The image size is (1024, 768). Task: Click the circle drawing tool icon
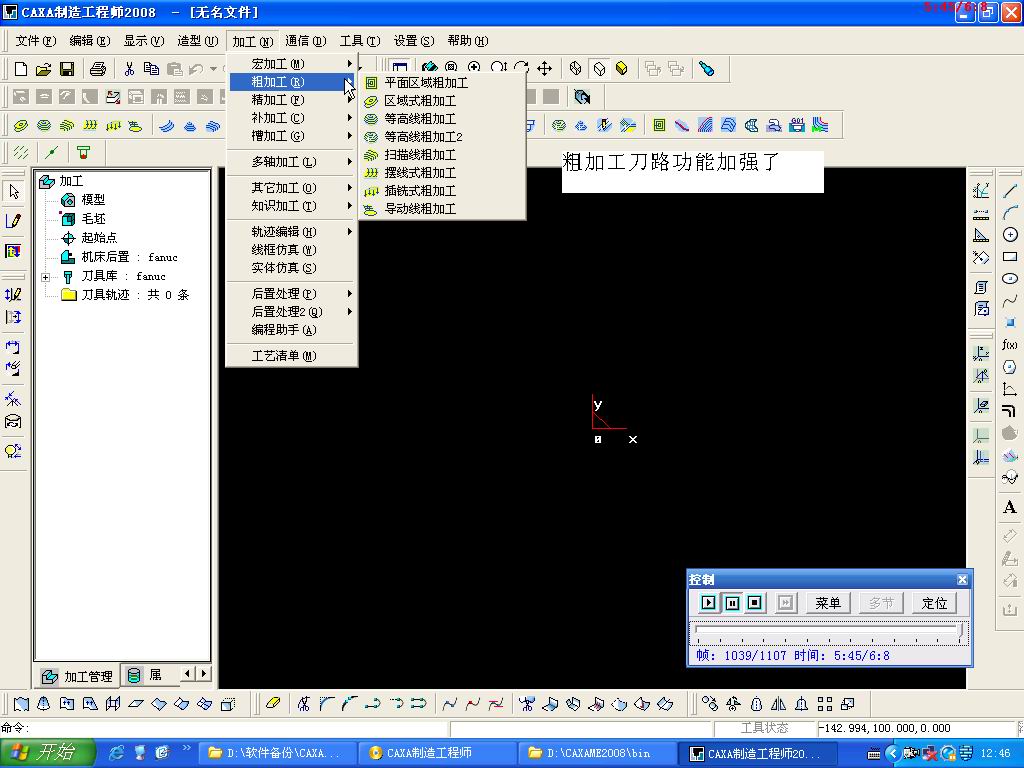(1010, 234)
